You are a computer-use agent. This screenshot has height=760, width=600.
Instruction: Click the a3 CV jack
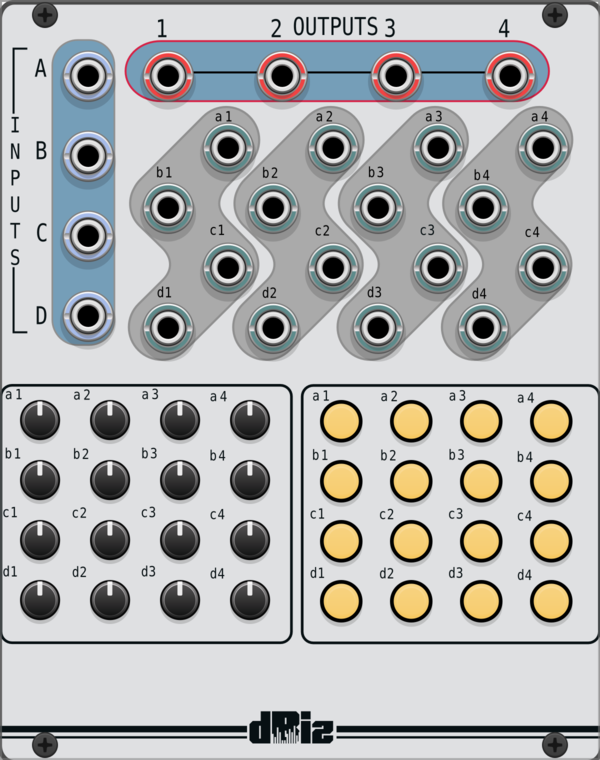438,147
